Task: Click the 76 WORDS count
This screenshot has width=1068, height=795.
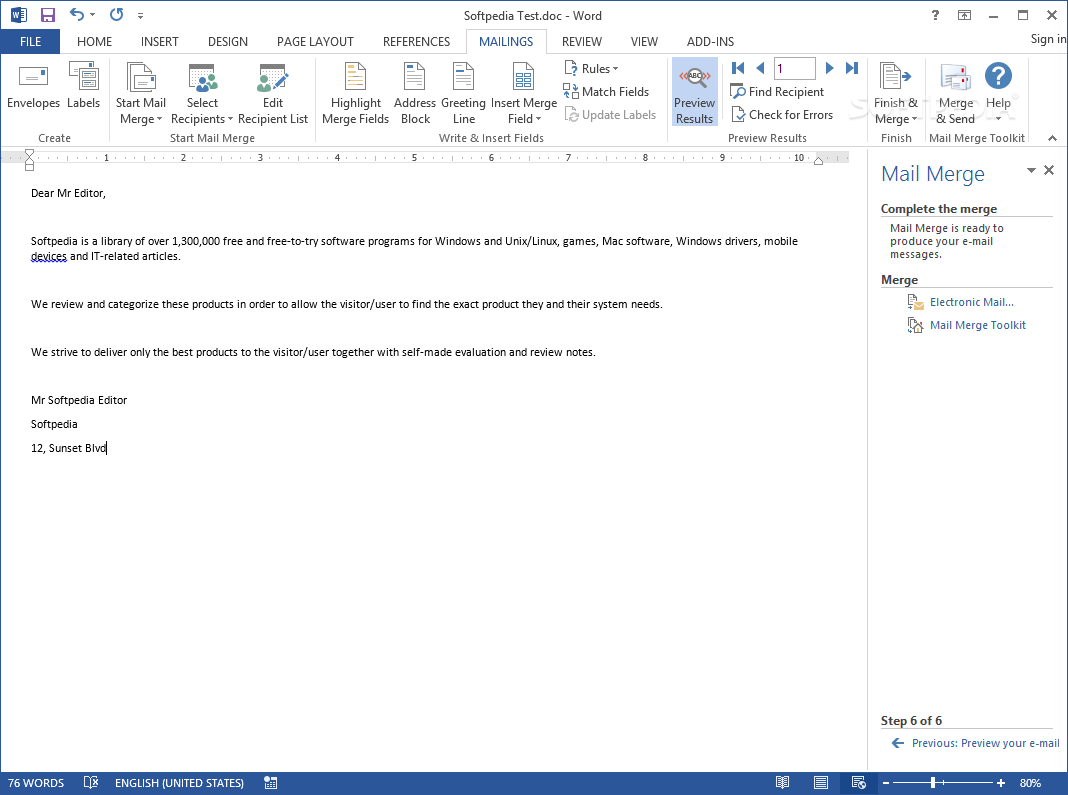Action: [x=36, y=783]
